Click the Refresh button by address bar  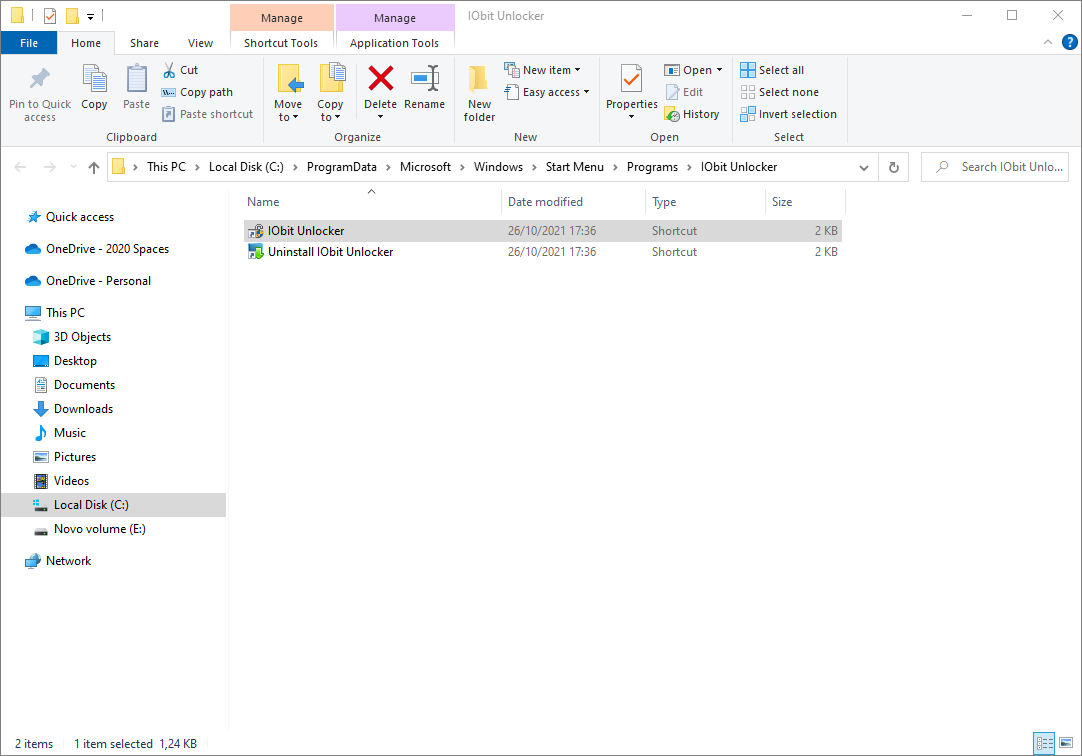coord(894,167)
